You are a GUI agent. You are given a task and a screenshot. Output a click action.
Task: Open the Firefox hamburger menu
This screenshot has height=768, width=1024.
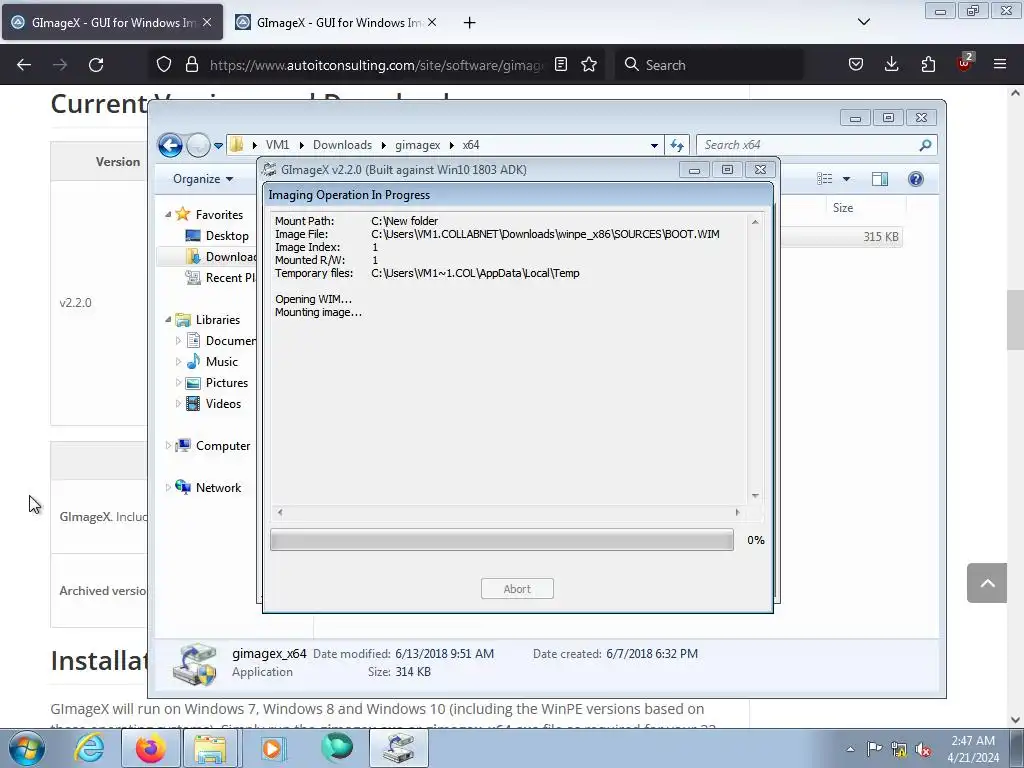click(1000, 65)
